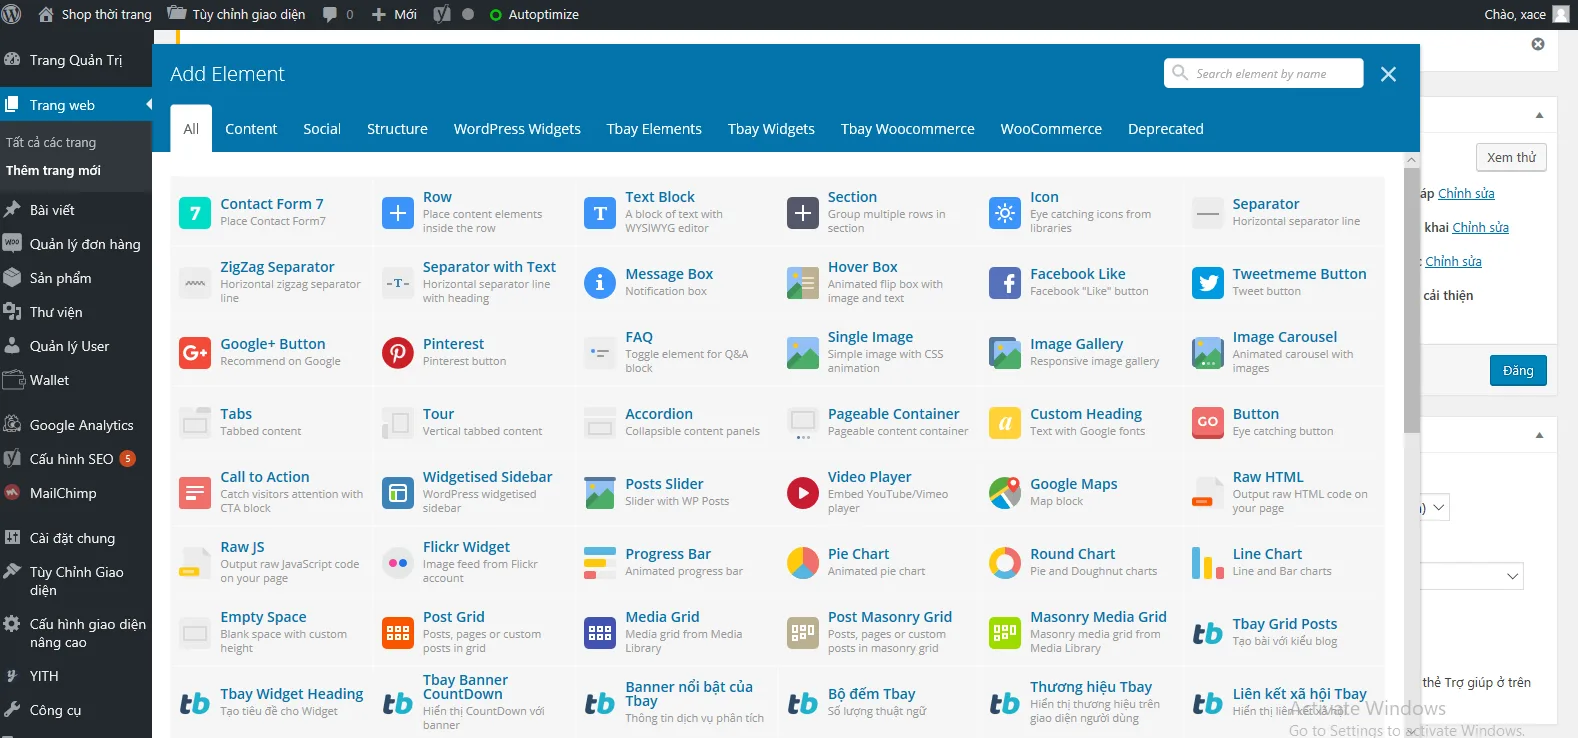Click Mới (new) in admin bar

[394, 14]
